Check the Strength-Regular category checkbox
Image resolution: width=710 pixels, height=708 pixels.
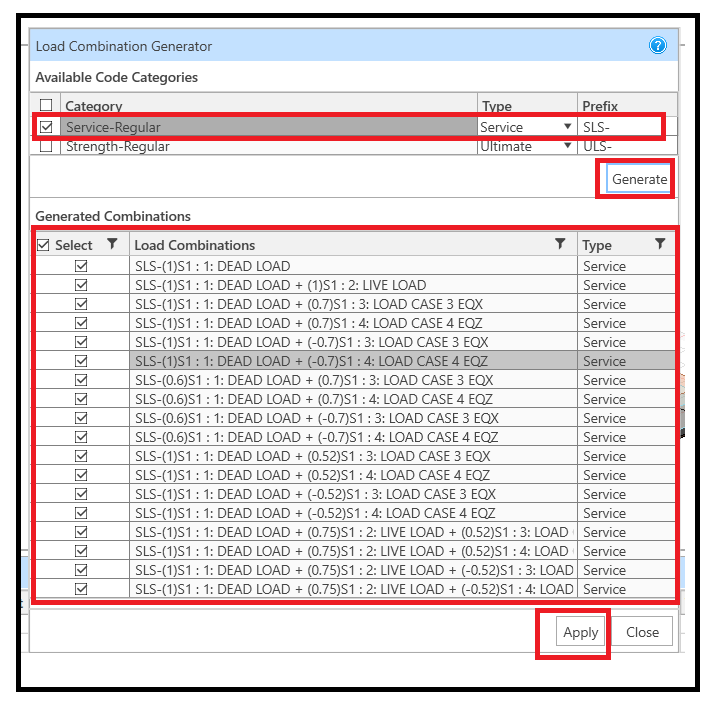click(x=46, y=146)
